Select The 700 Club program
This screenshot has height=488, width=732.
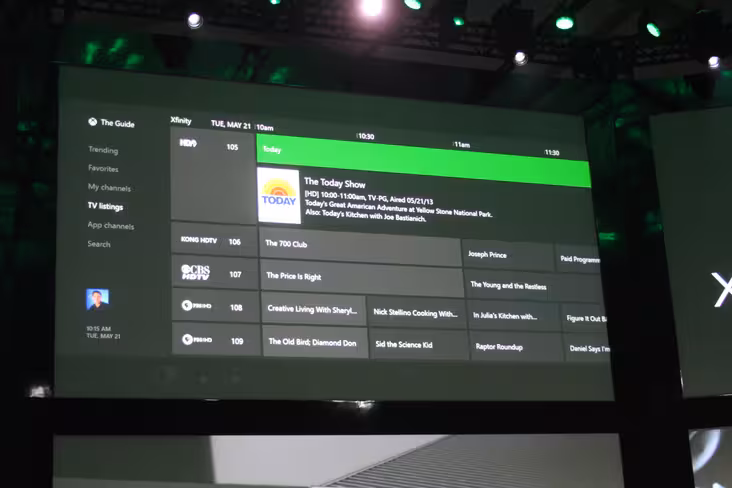(360, 247)
